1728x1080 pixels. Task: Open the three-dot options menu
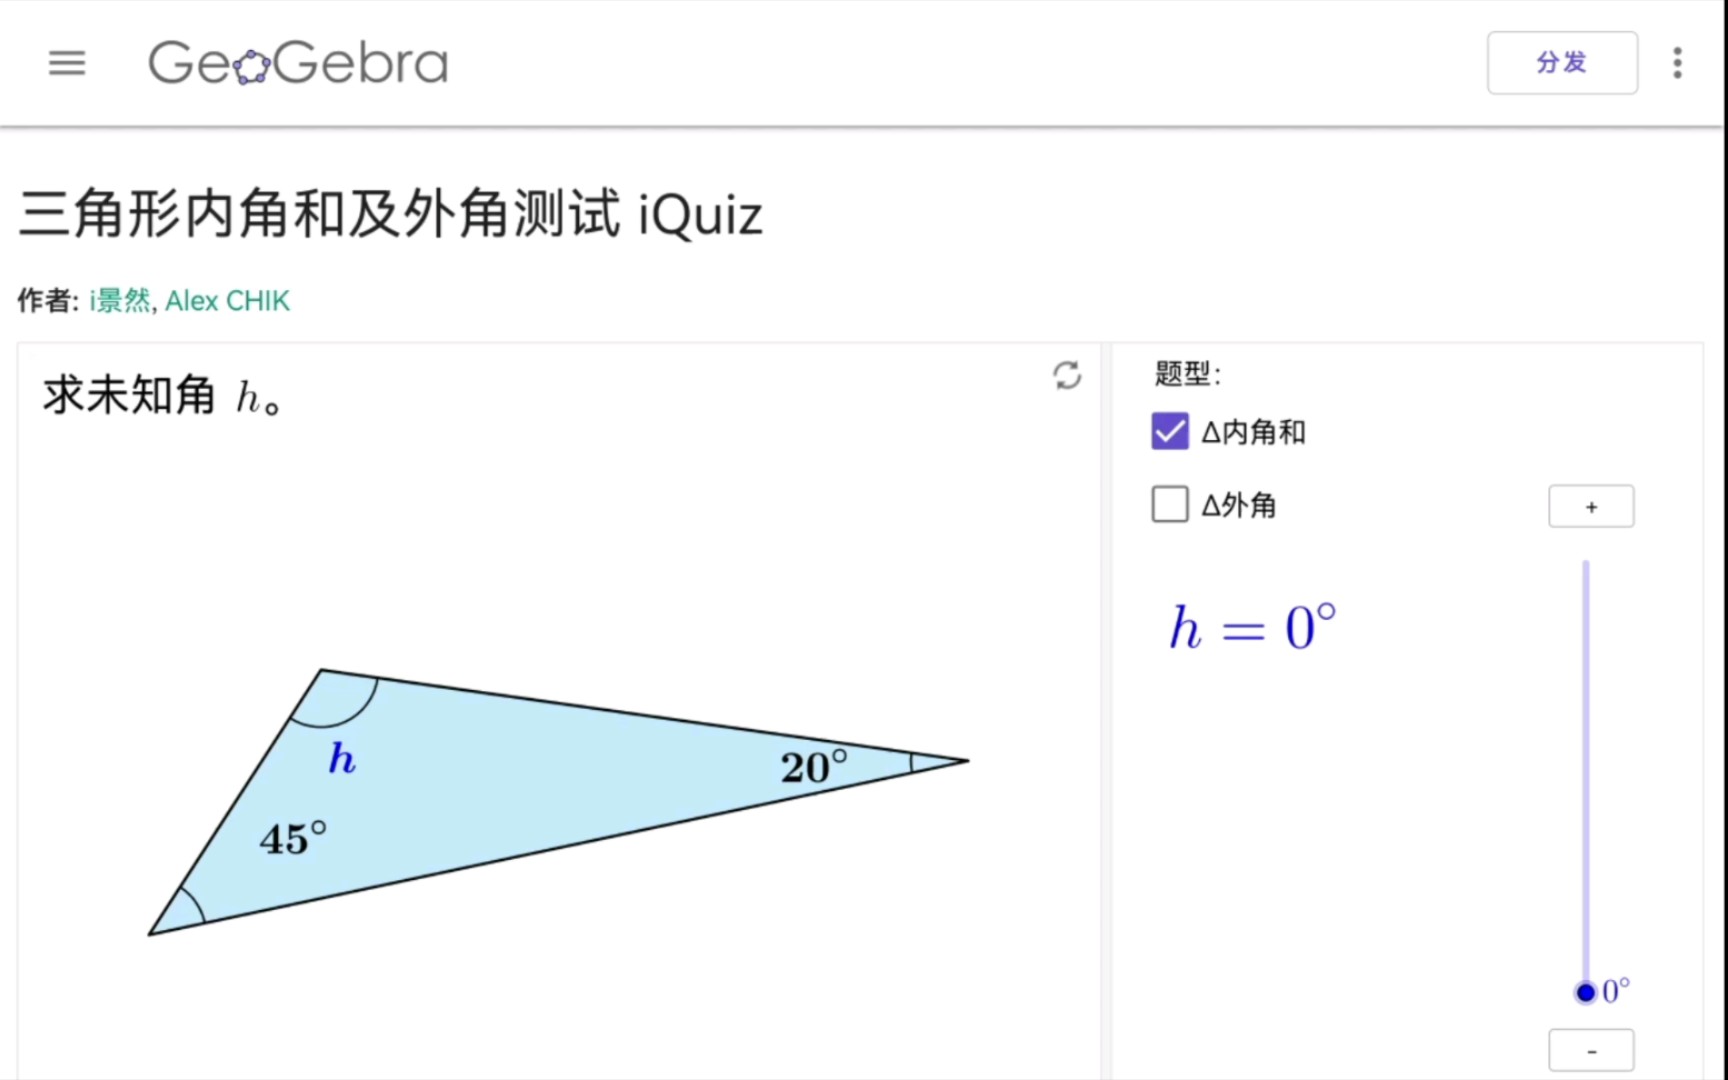point(1676,63)
